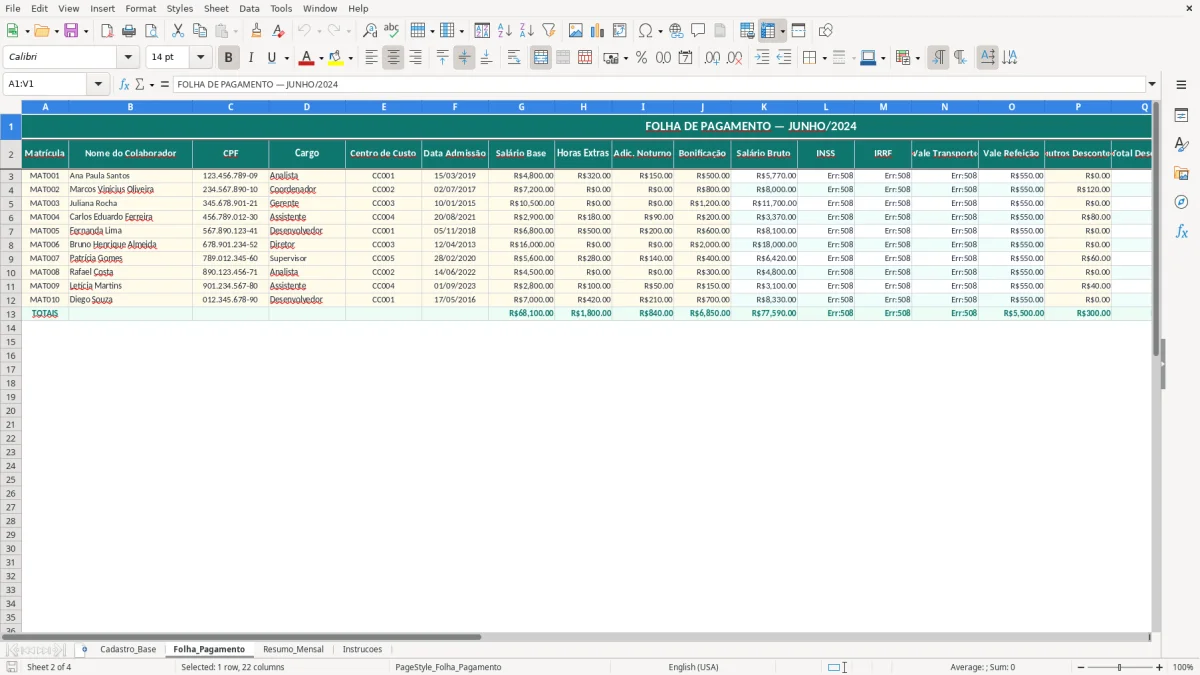The width and height of the screenshot is (1200, 675).
Task: Toggle Align Left
Action: 371,58
